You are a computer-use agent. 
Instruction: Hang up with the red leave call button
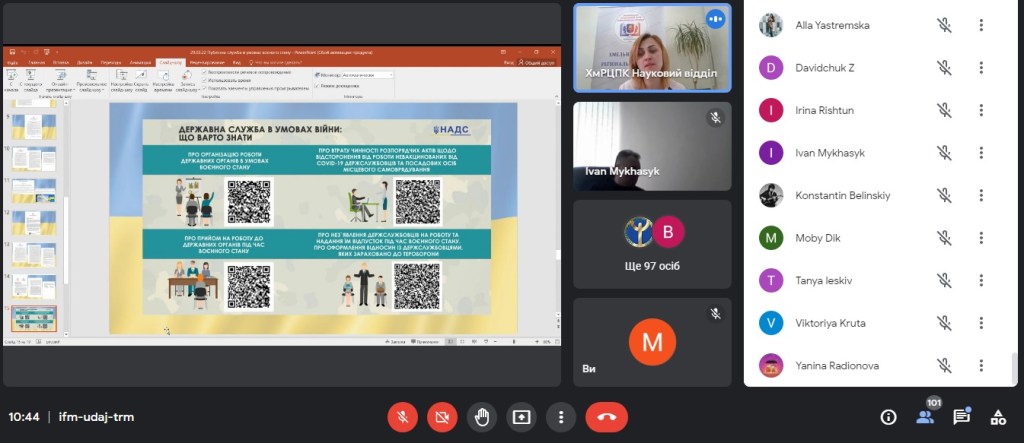coord(606,417)
